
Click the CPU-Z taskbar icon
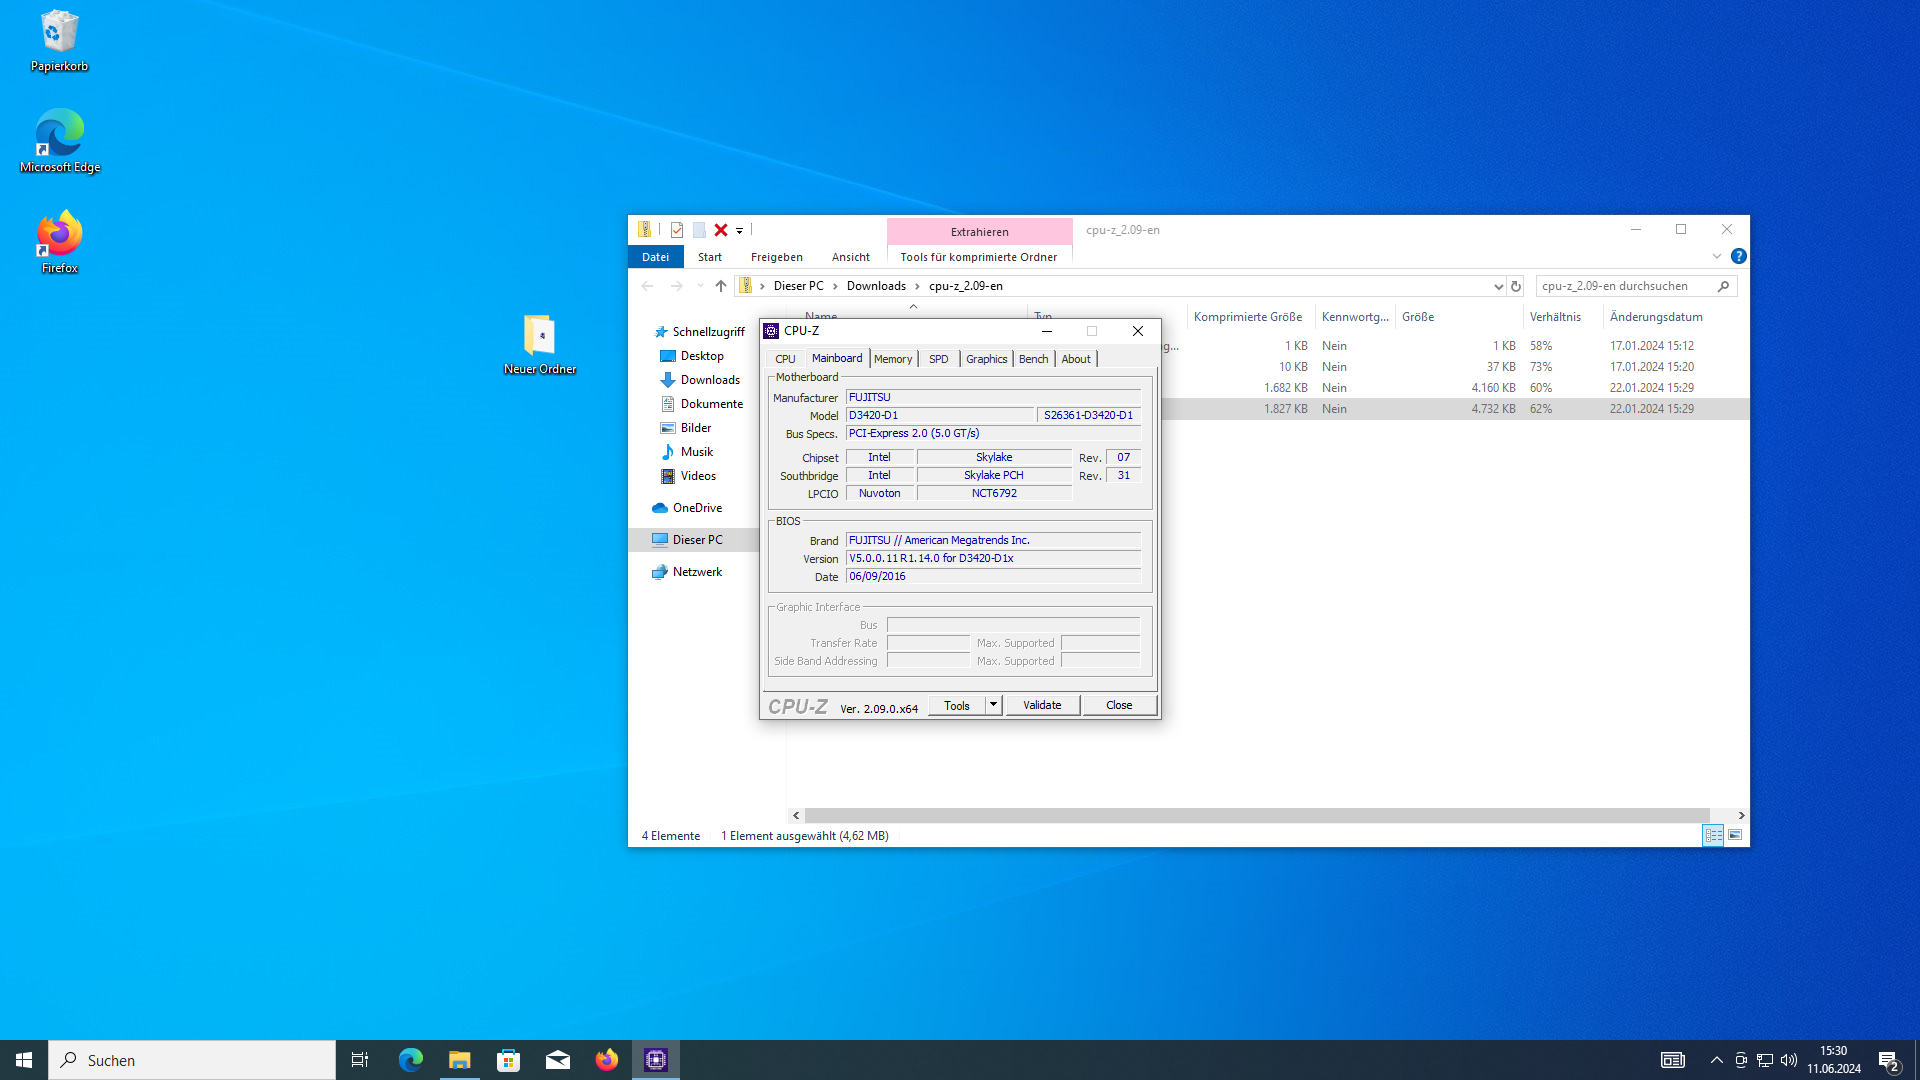pyautogui.click(x=656, y=1060)
